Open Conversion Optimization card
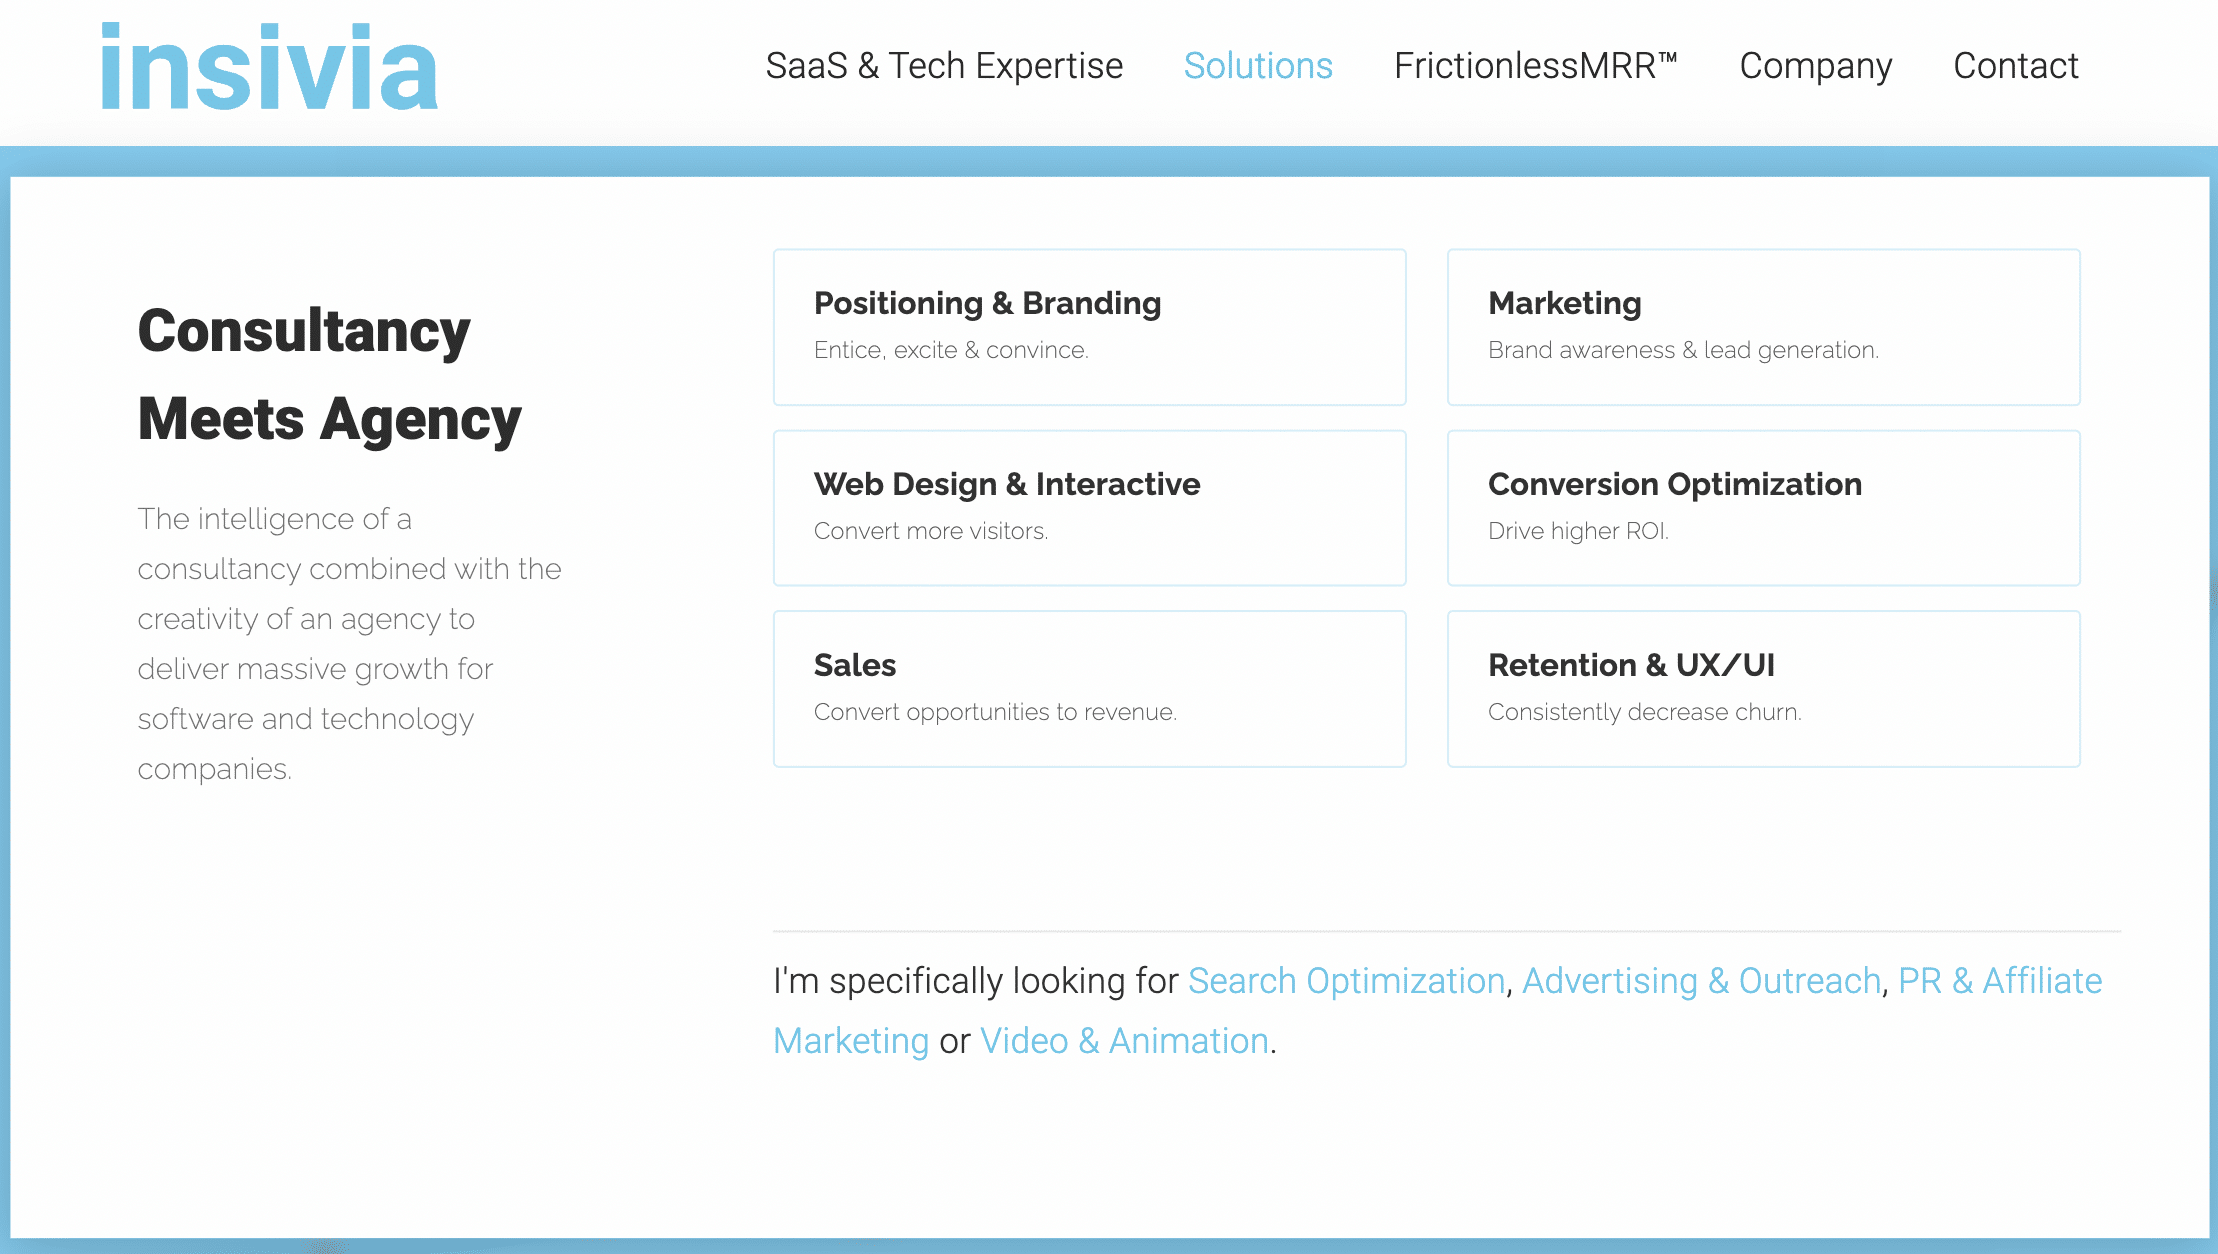This screenshot has height=1254, width=2218. [1764, 508]
